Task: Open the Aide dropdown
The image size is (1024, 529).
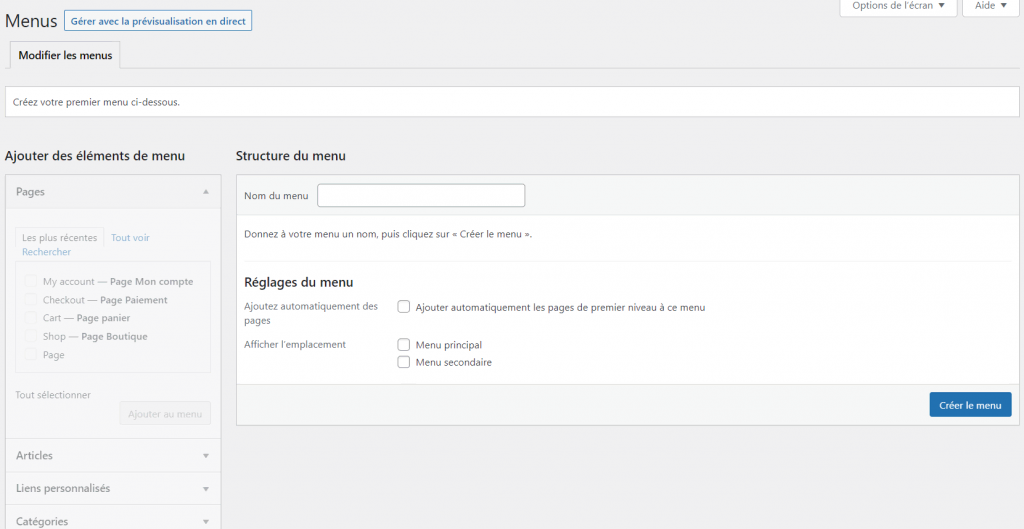Action: coord(990,6)
